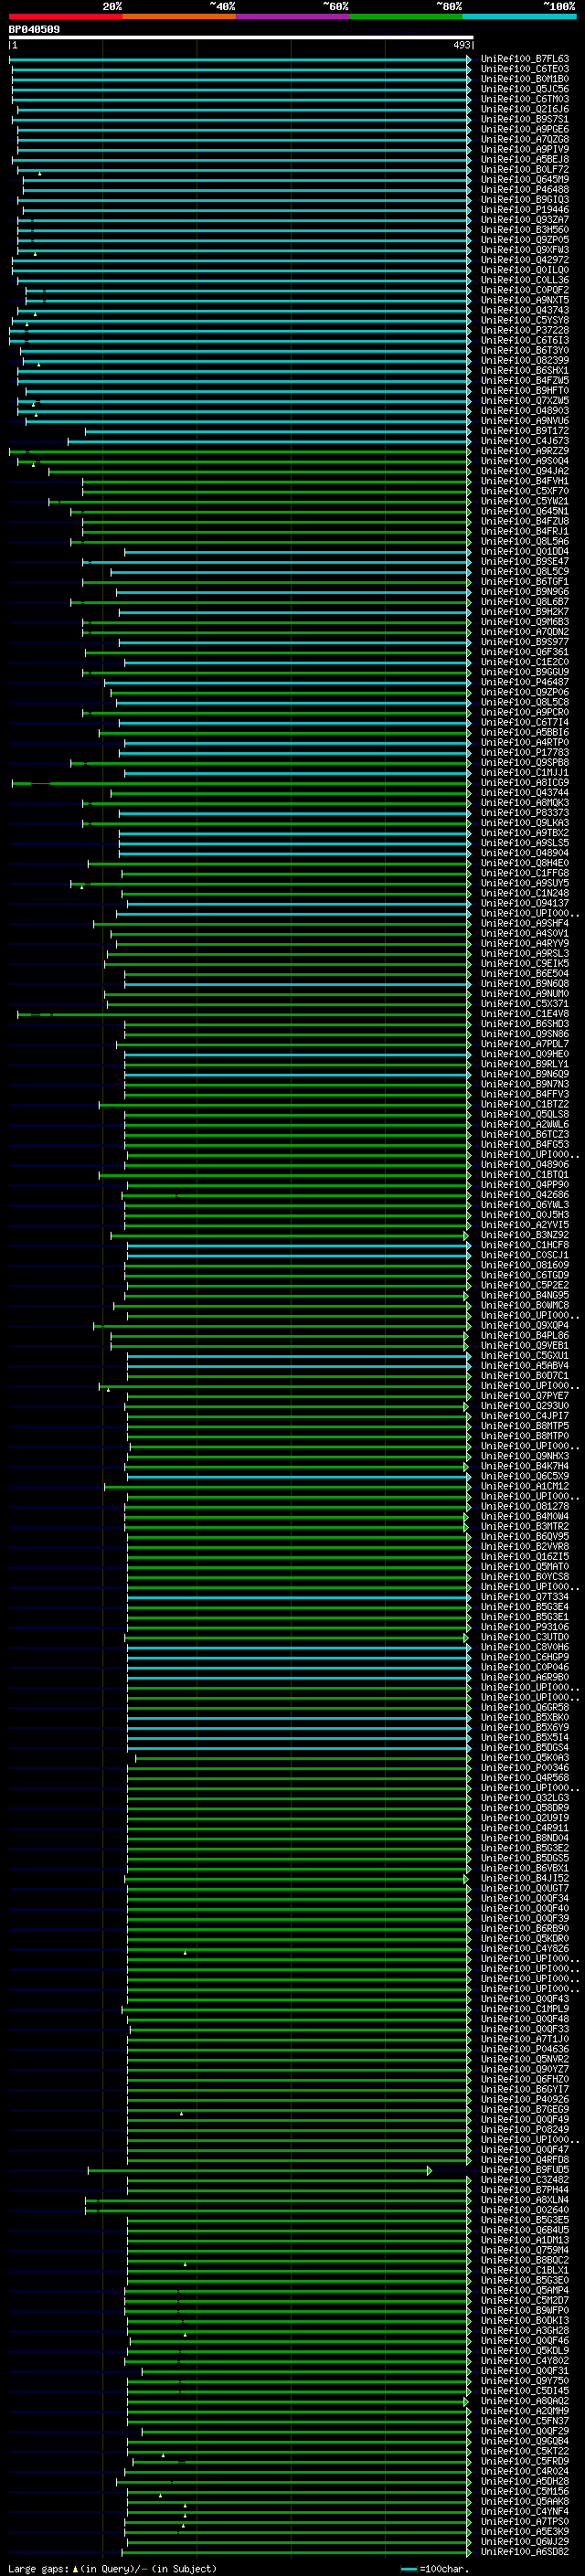Select the label UniRef100_P46487
This screenshot has height=2576, width=585.
pos(525,682)
